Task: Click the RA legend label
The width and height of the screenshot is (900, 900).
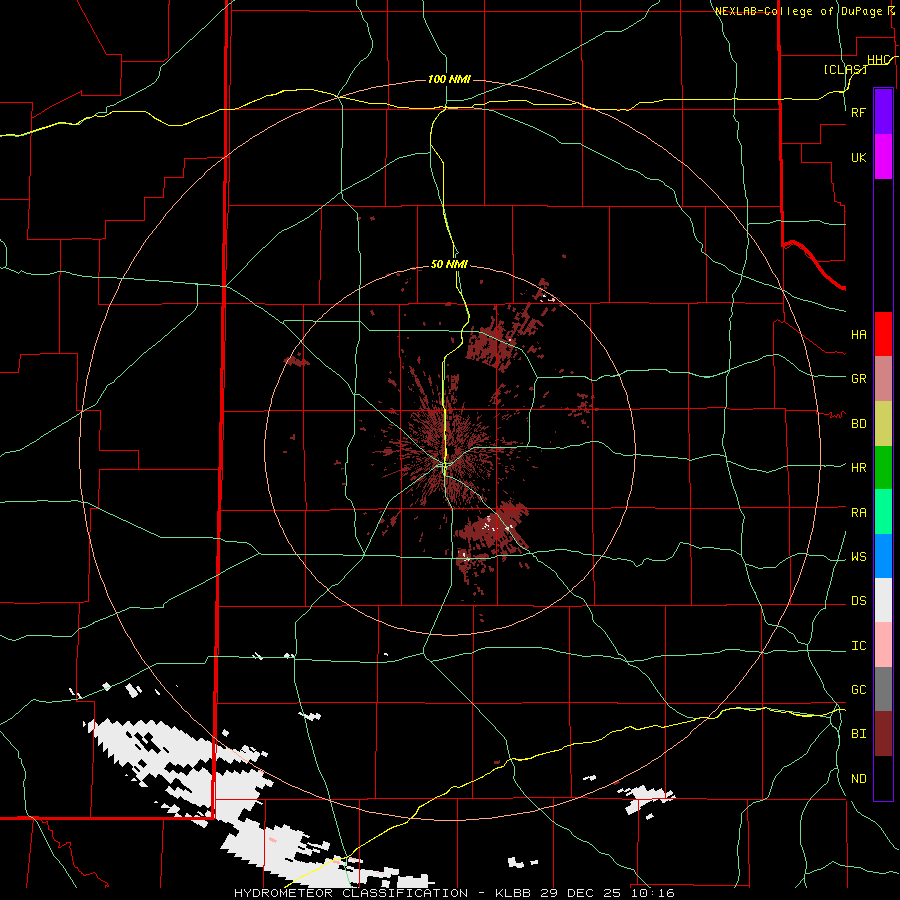Action: [858, 513]
